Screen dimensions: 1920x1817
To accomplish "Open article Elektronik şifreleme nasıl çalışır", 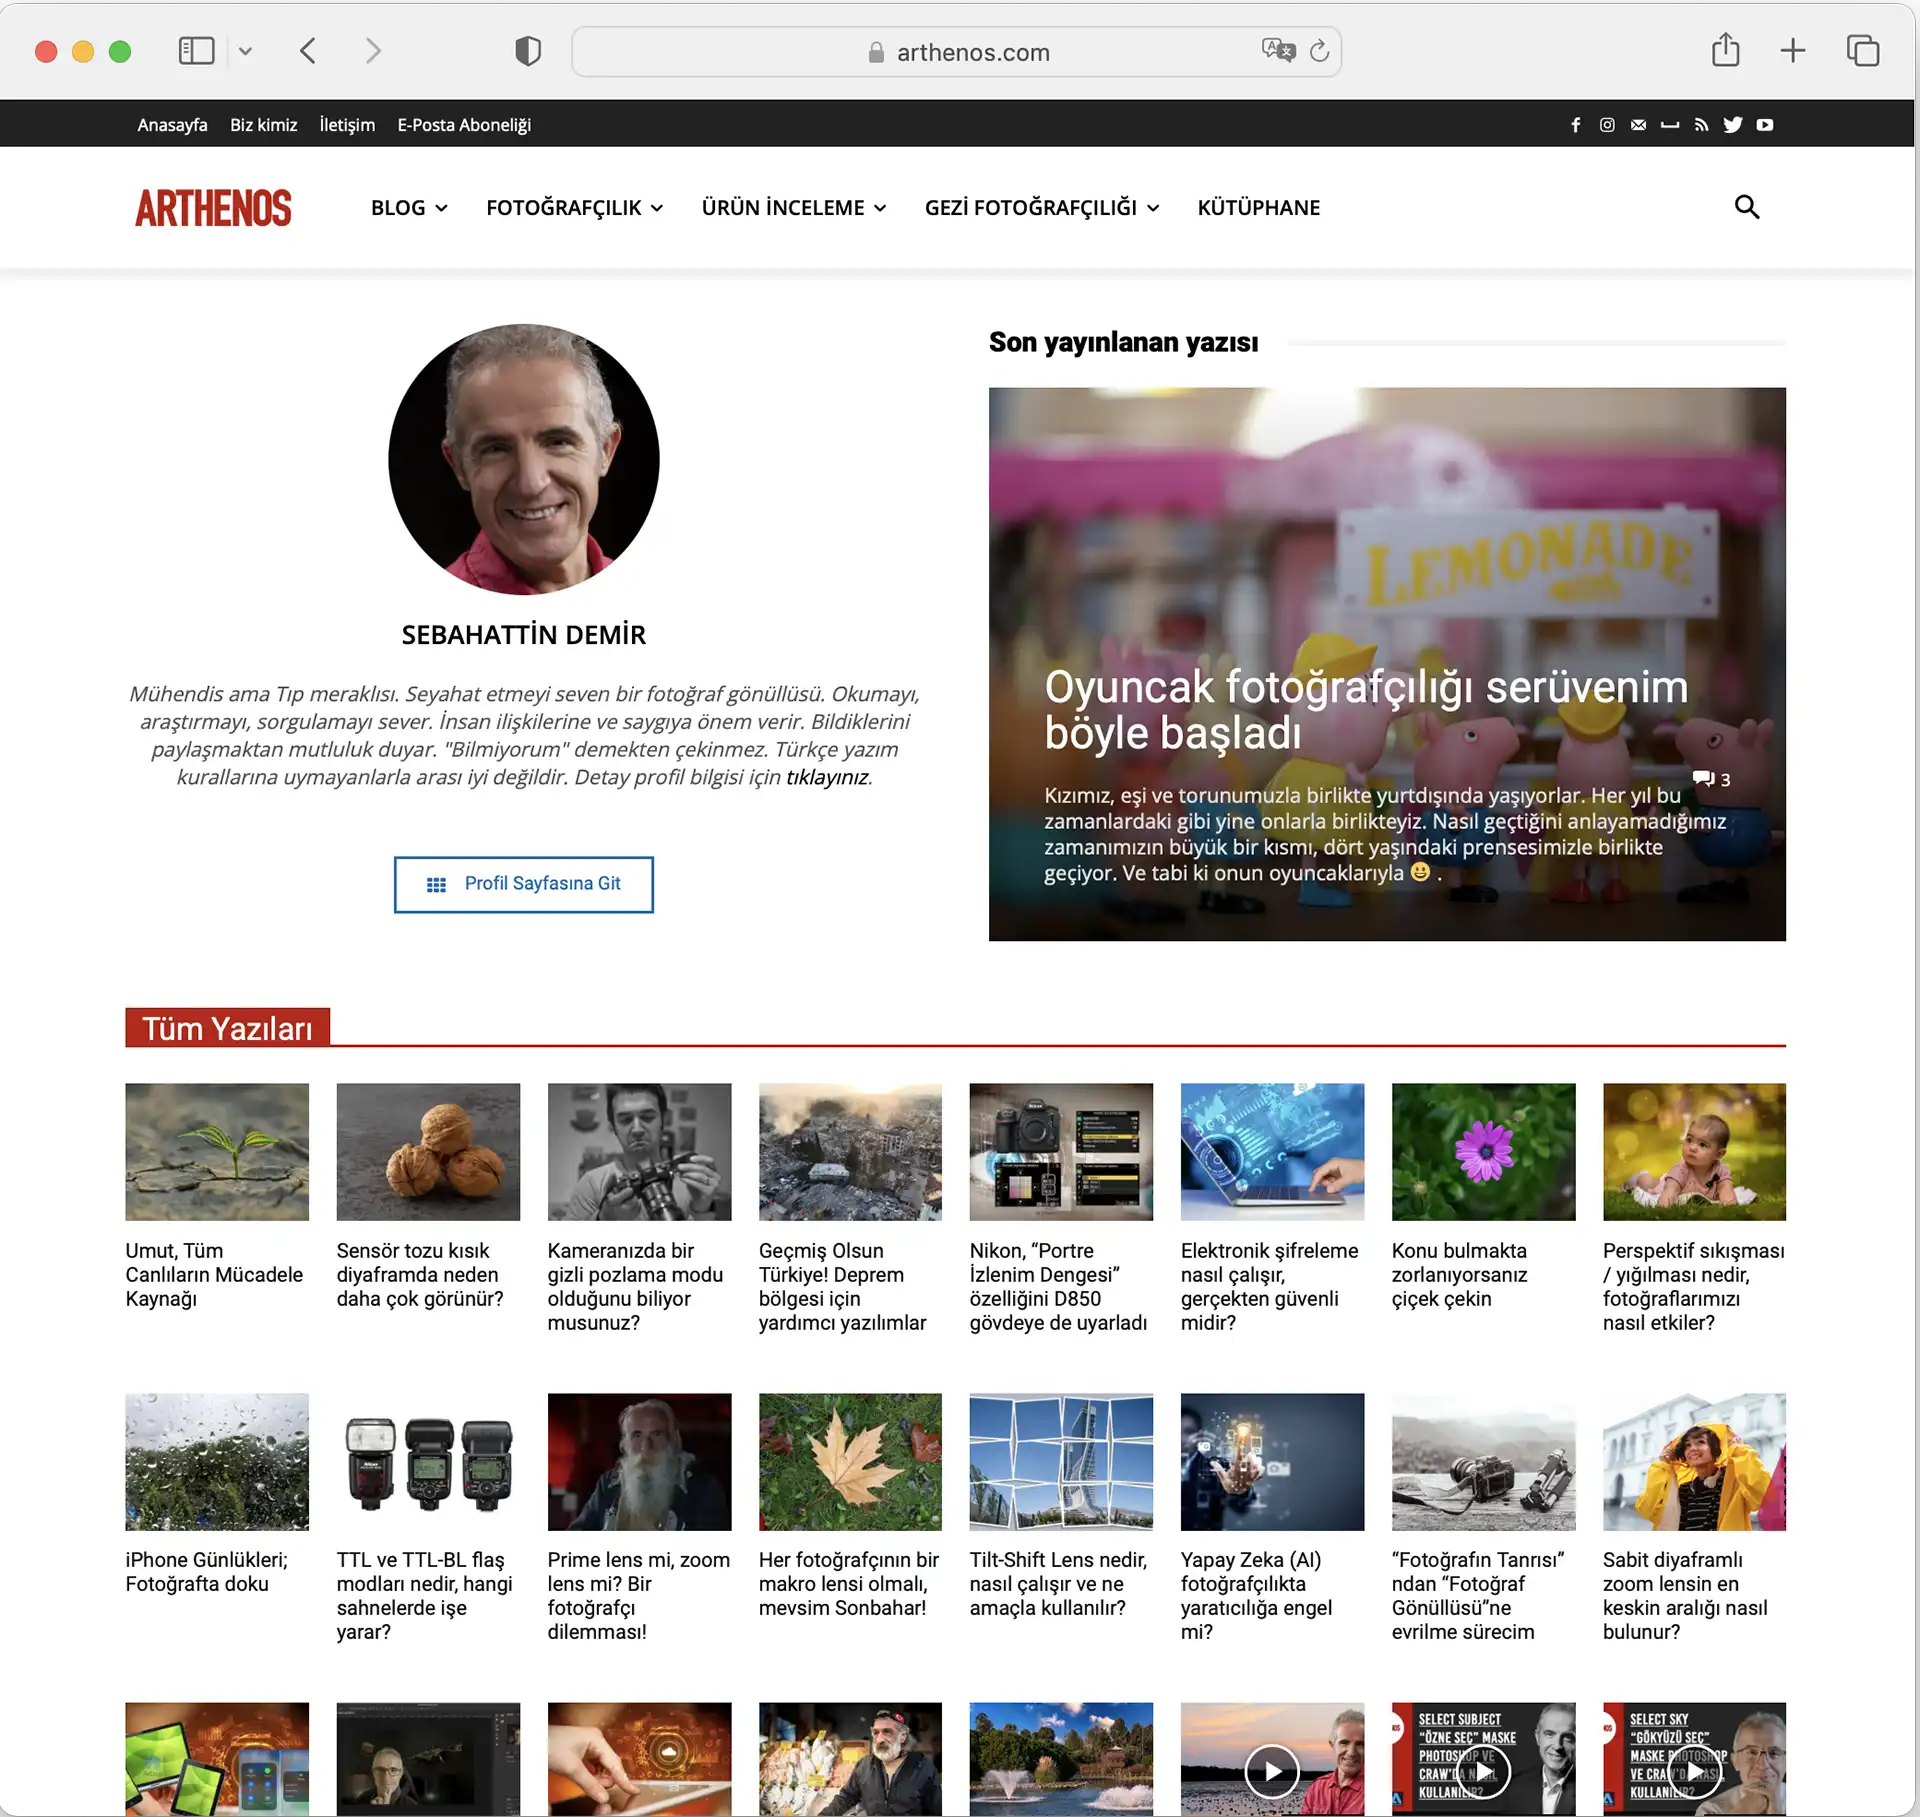I will click(1270, 1286).
